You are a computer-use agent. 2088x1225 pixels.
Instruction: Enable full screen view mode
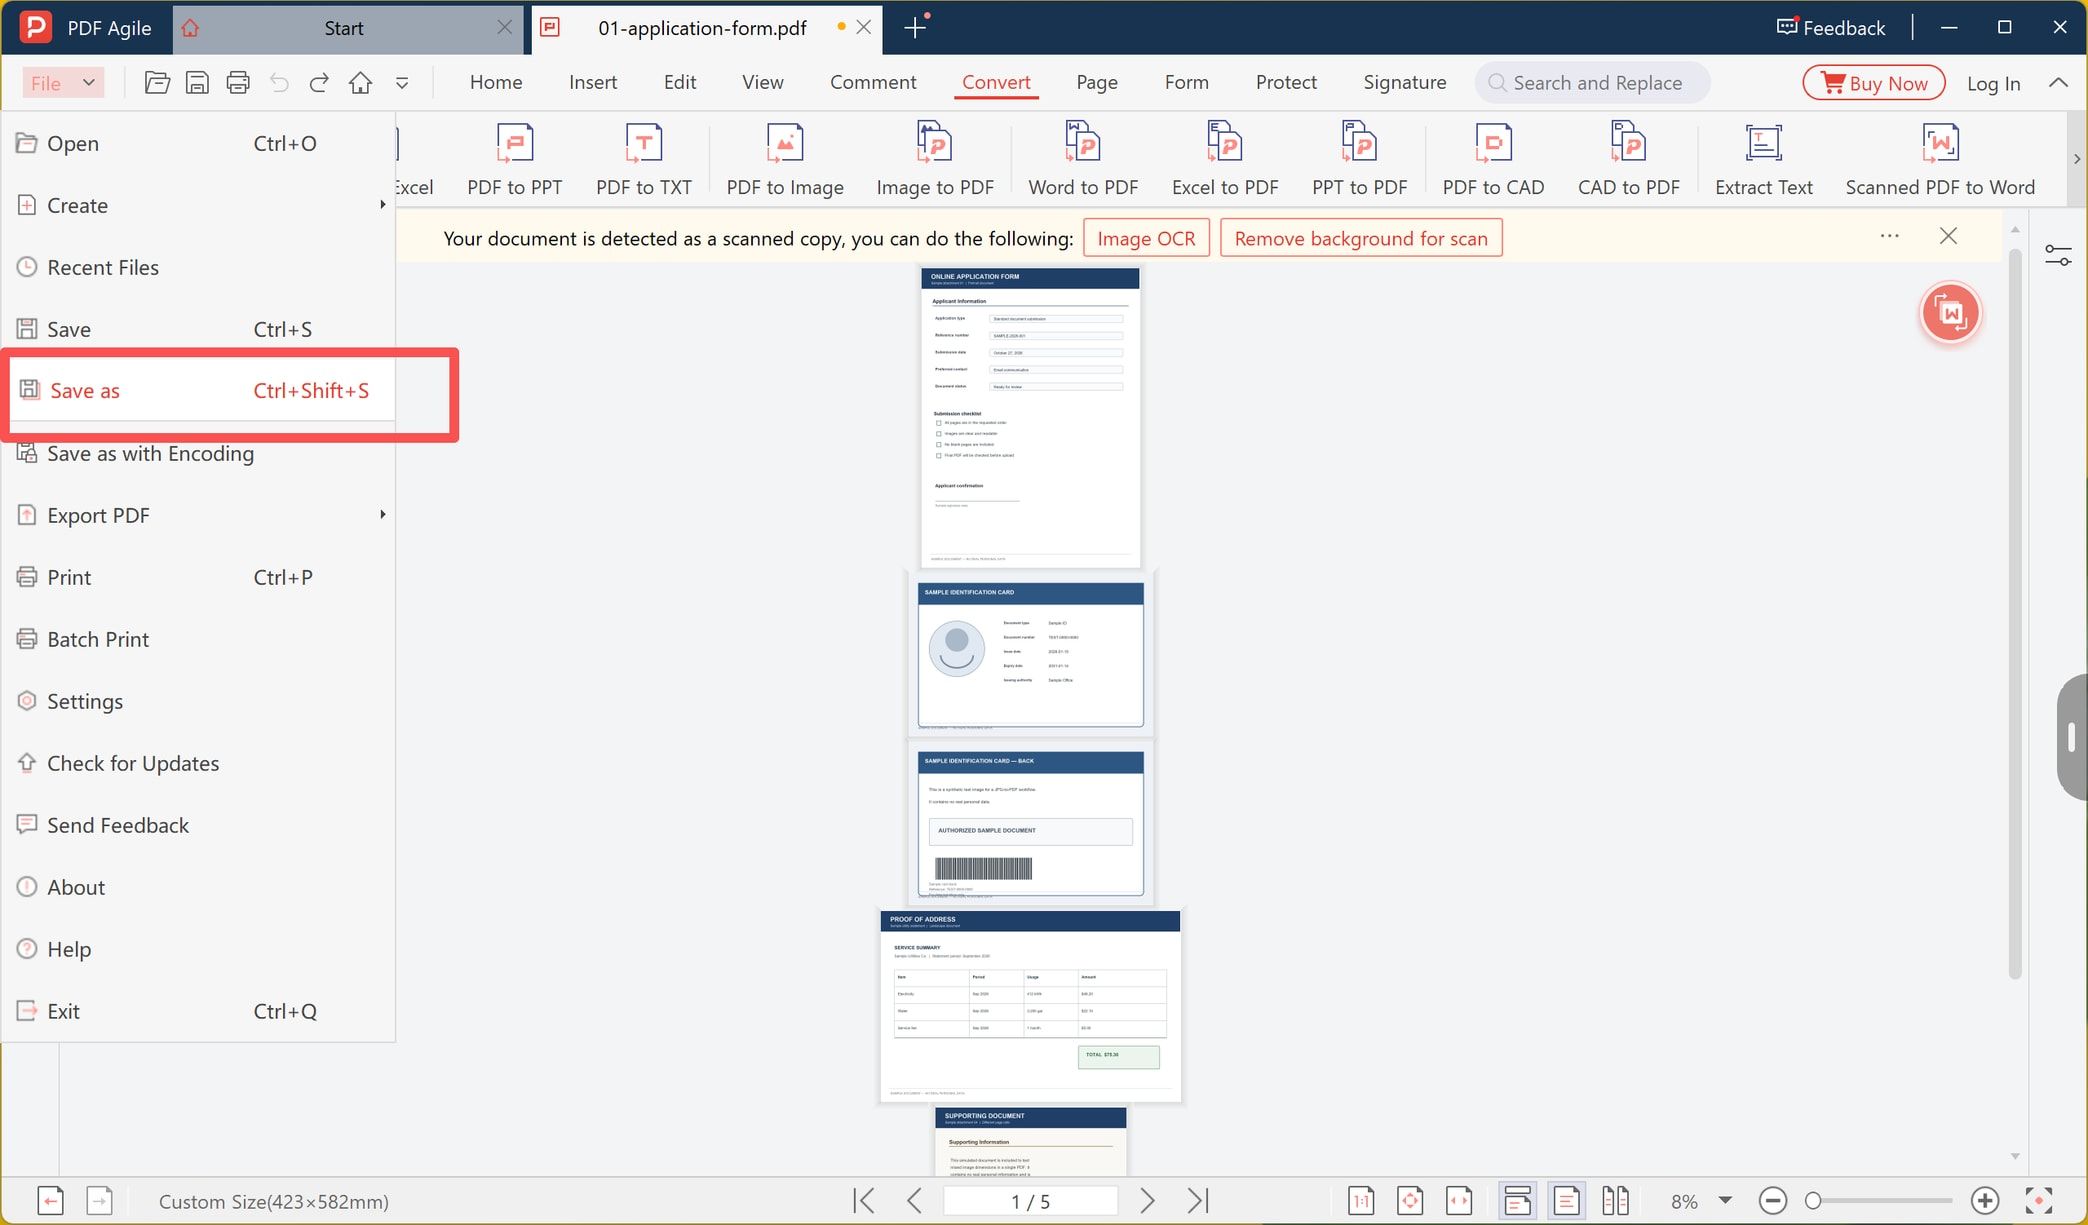coord(2038,1200)
